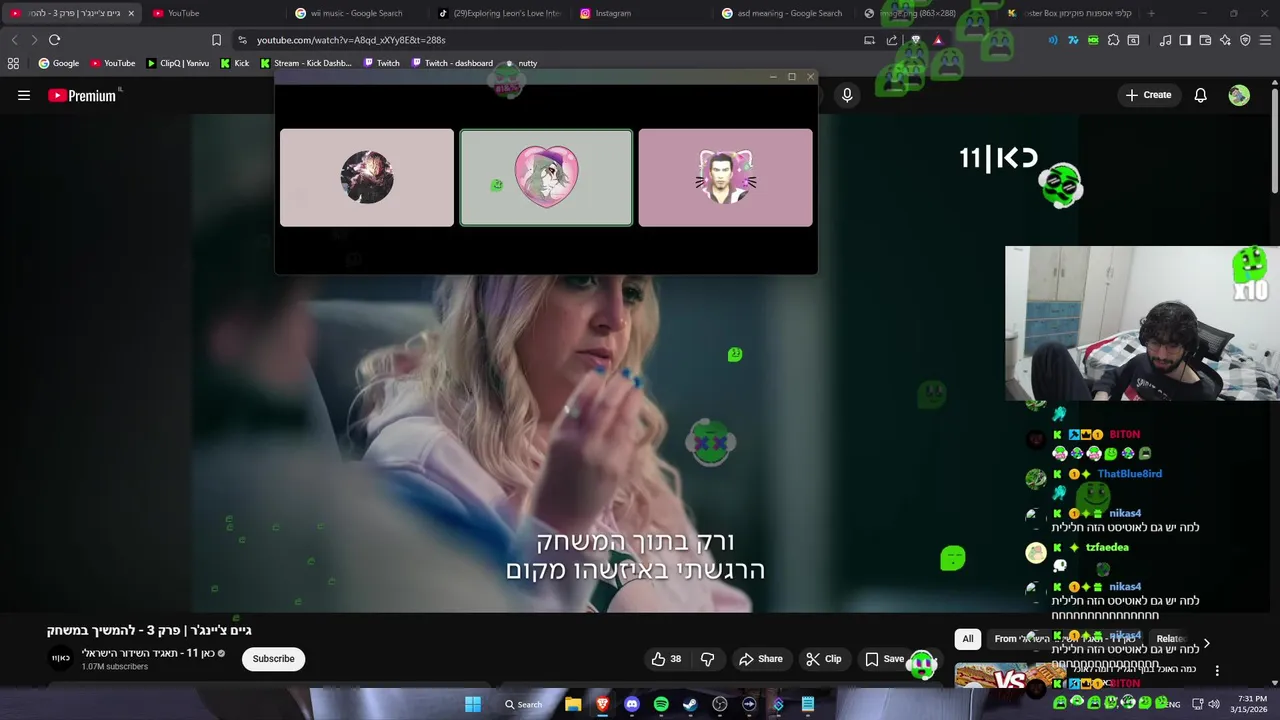This screenshot has height=720, width=1280.
Task: Switch to 'asd meaning - Google Search' tab
Action: [x=782, y=13]
